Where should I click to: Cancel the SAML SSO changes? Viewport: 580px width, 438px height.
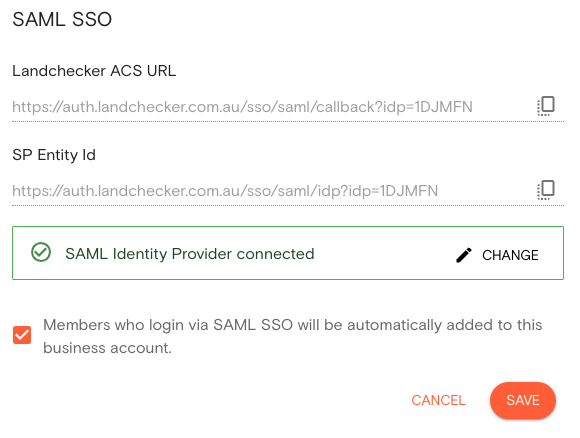[438, 400]
